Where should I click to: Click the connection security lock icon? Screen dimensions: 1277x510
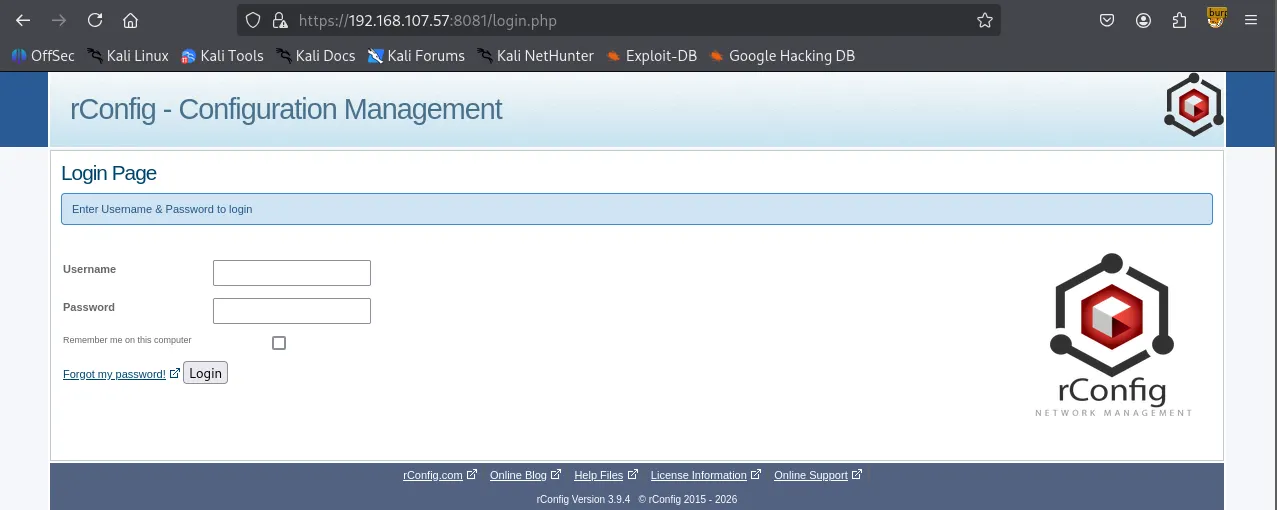tap(280, 20)
